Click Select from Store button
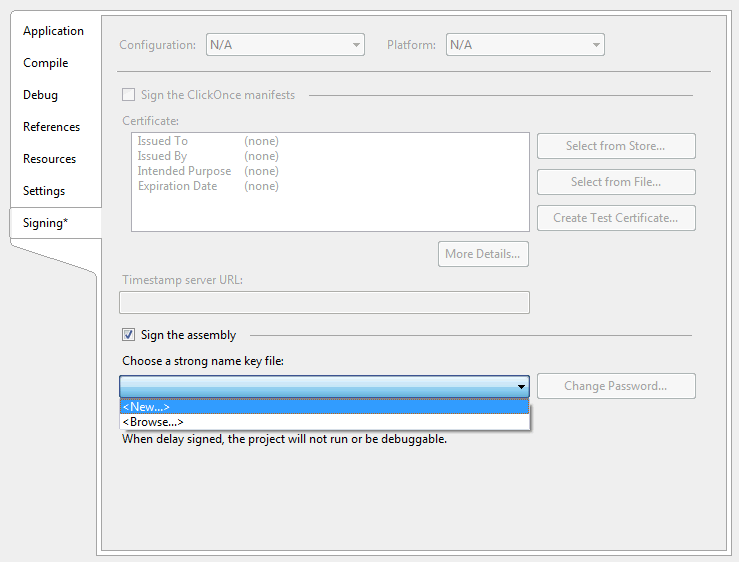This screenshot has width=739, height=562. (x=615, y=146)
